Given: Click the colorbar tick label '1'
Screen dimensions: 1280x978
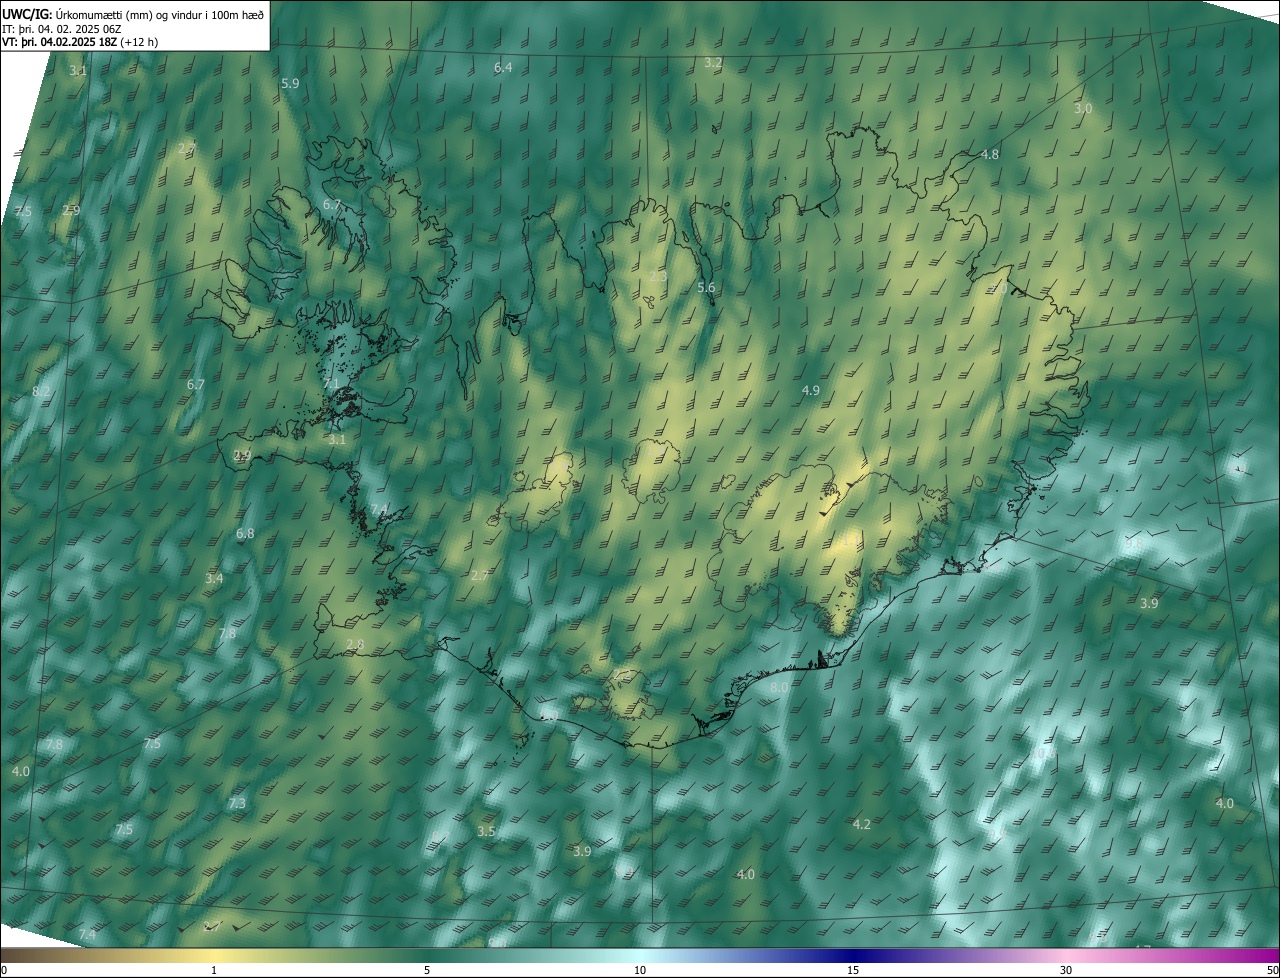Looking at the screenshot, I should click(214, 970).
